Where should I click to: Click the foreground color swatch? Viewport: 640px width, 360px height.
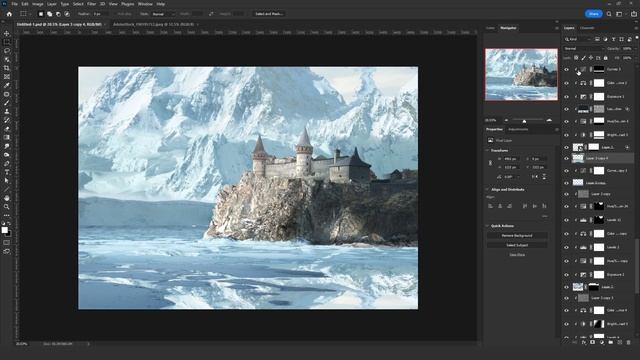4,231
